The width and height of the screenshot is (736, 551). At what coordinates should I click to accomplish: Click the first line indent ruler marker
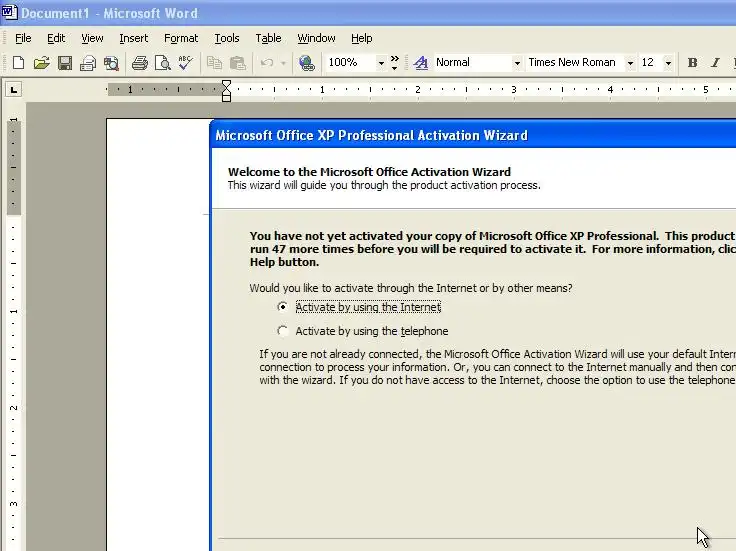click(226, 83)
